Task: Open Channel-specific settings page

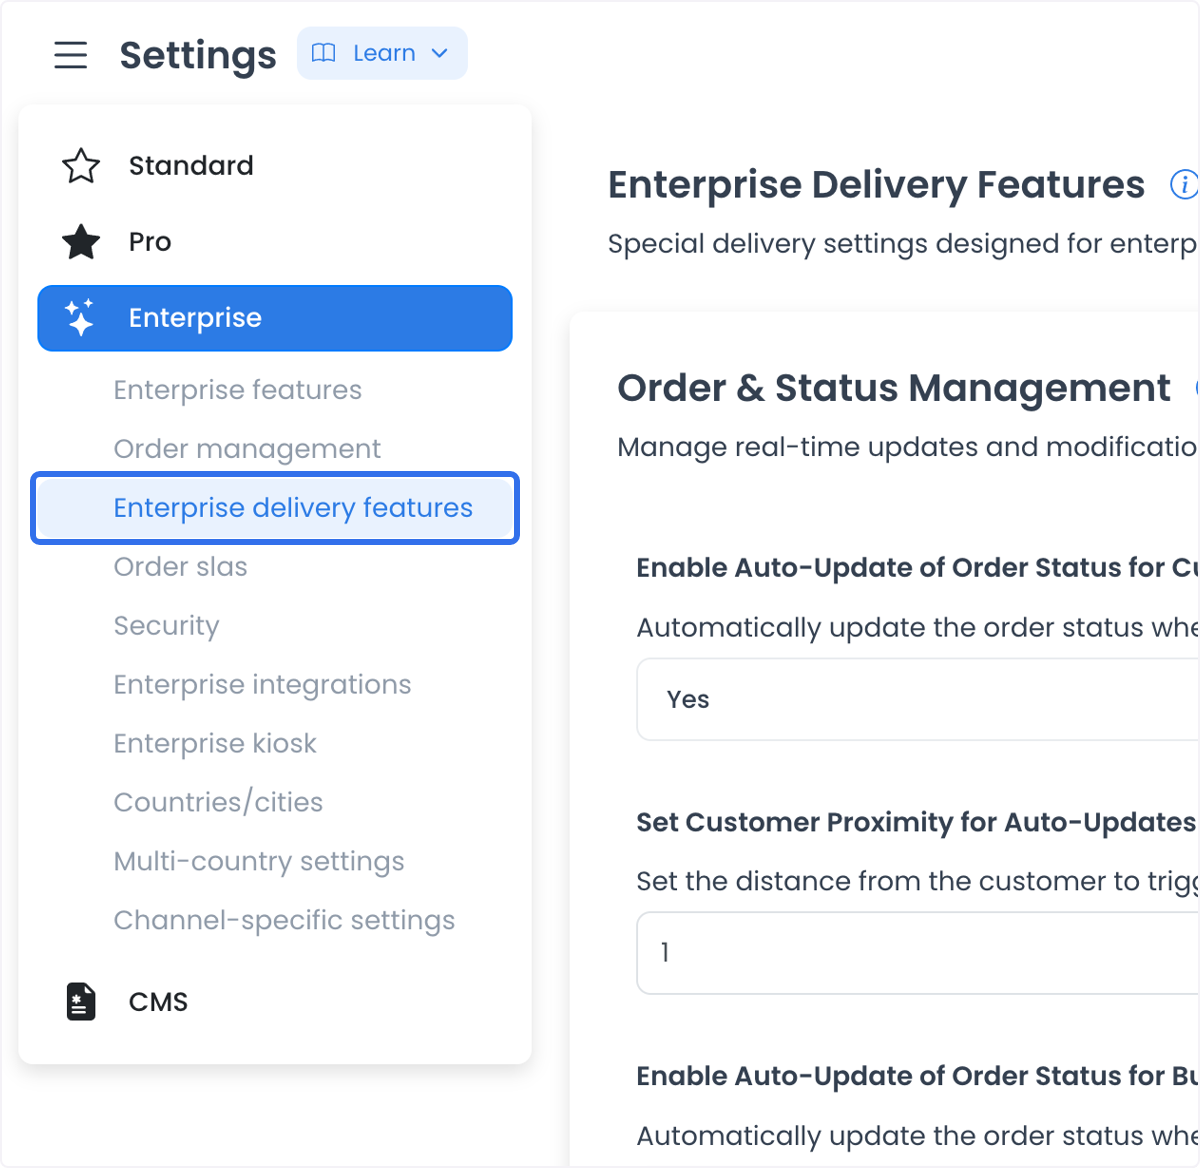Action: point(284,920)
